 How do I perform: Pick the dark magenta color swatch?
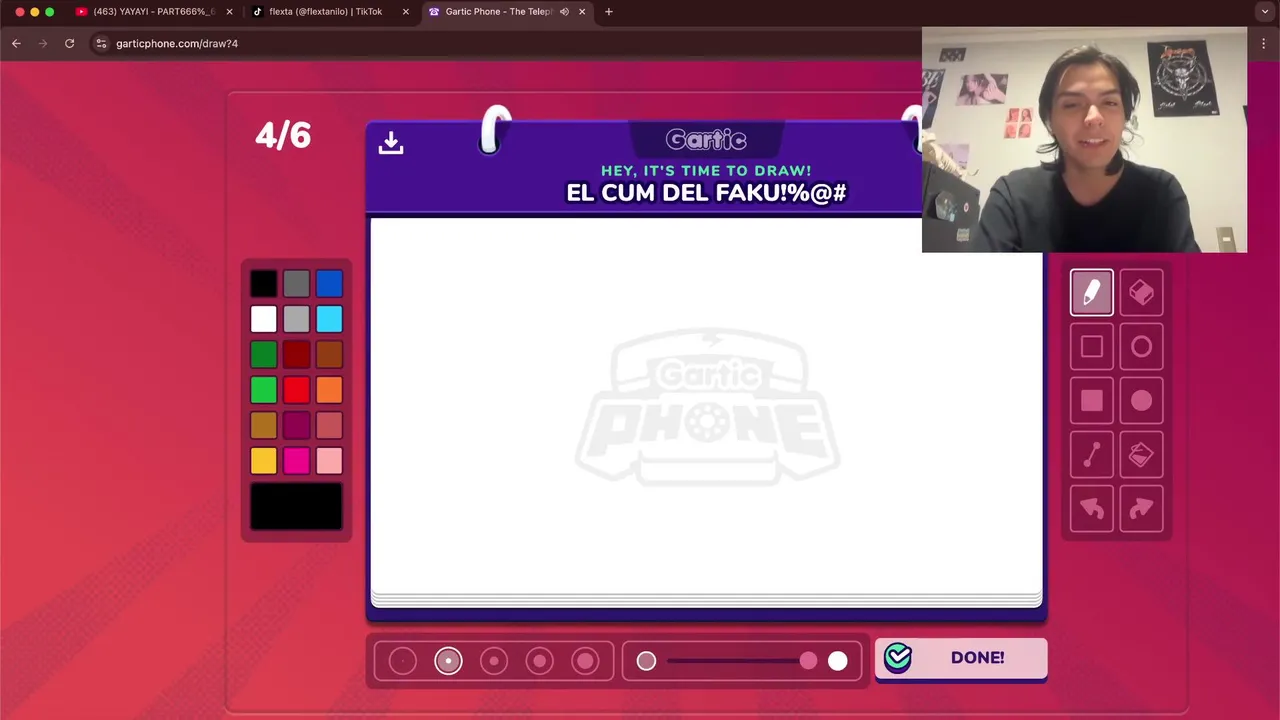click(296, 425)
